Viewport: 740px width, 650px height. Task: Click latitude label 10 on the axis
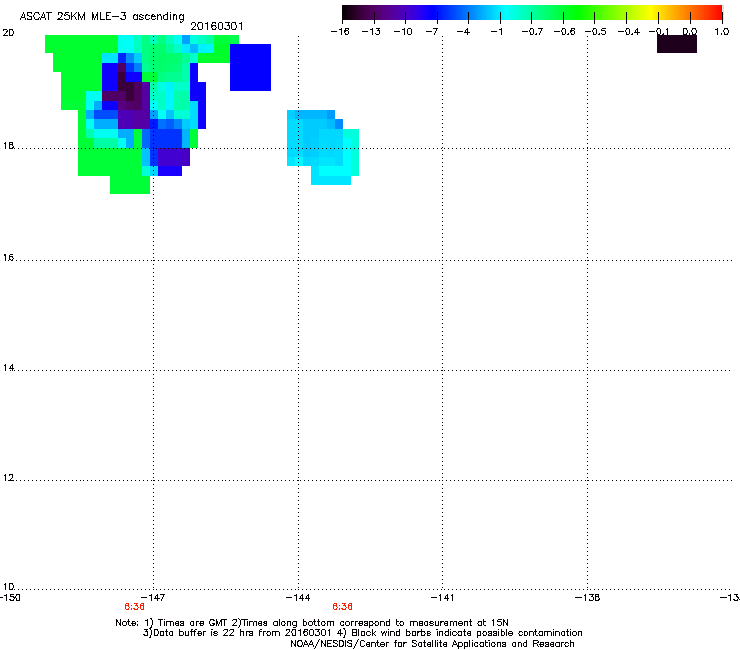click(8, 587)
